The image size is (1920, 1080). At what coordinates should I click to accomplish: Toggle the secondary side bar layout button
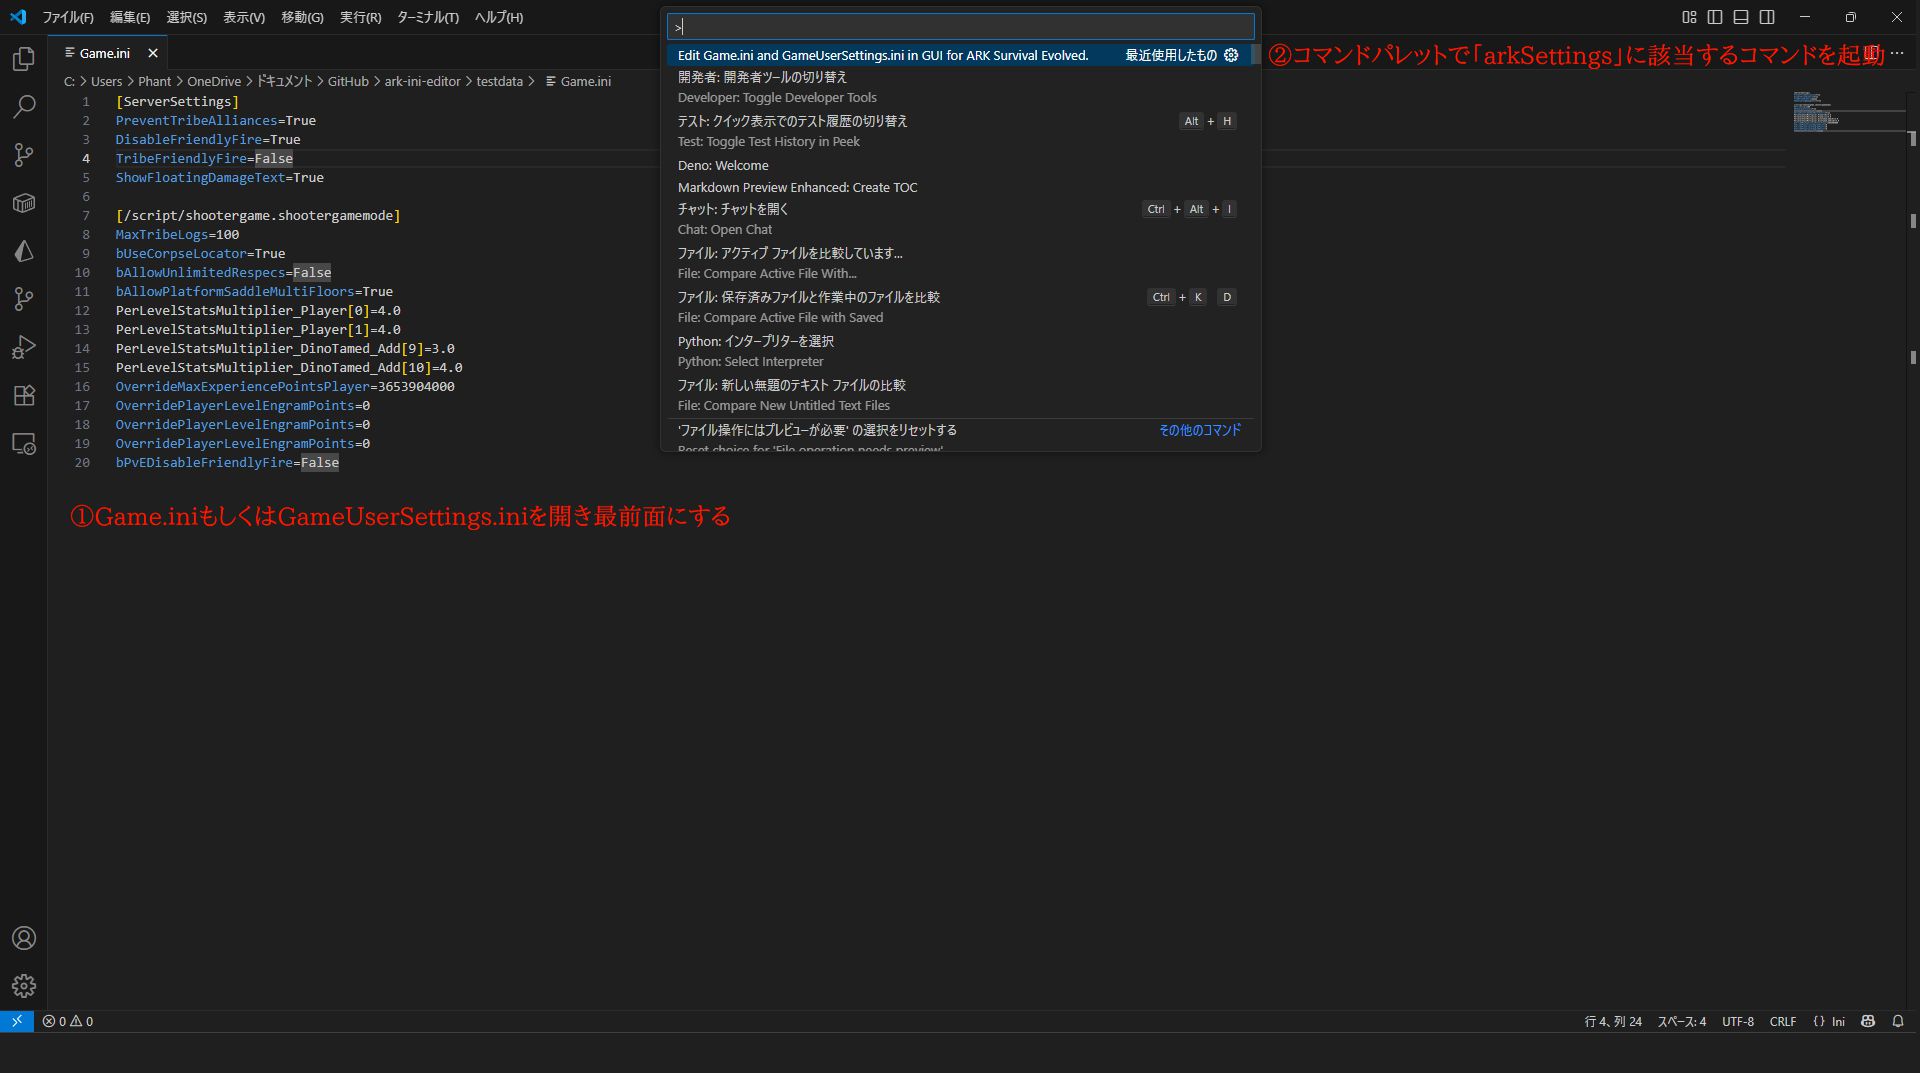pyautogui.click(x=1767, y=17)
